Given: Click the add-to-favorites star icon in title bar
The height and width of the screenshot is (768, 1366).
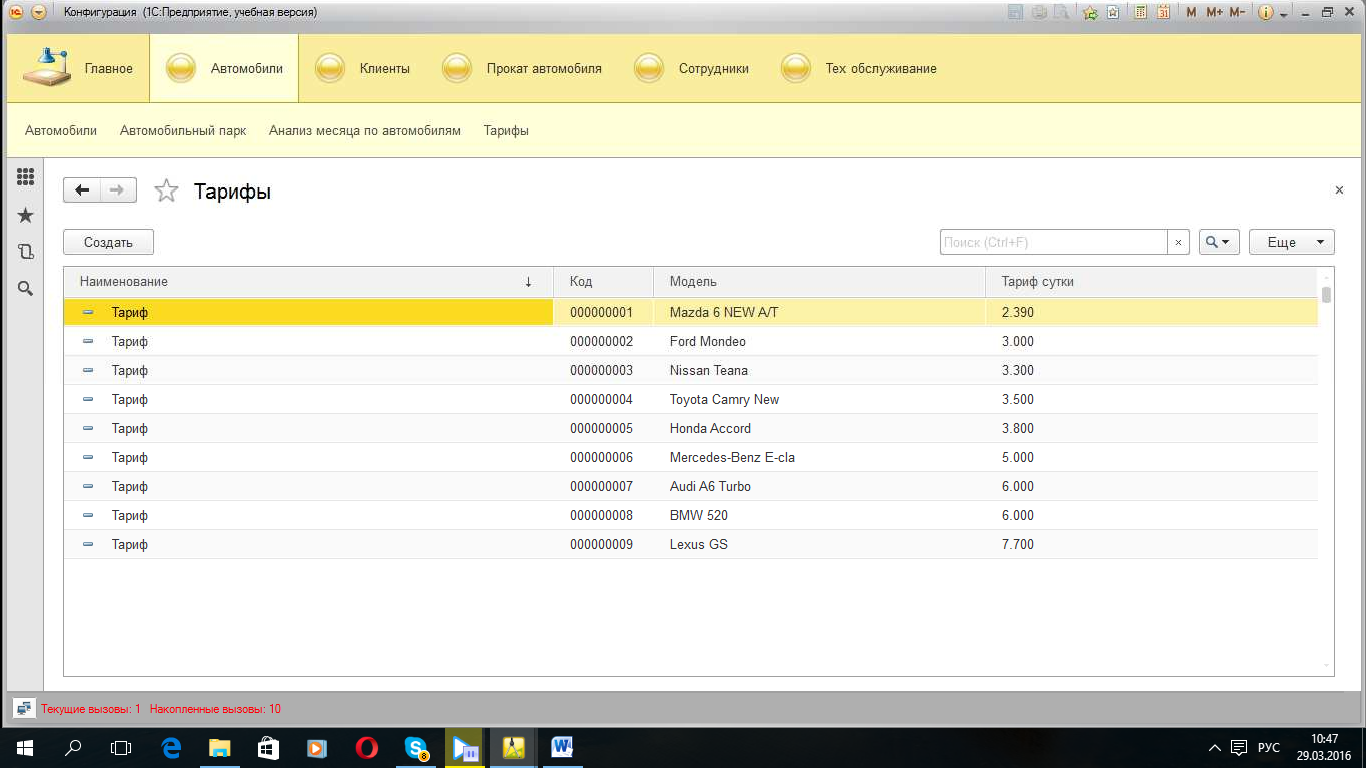Looking at the screenshot, I should (x=1090, y=12).
